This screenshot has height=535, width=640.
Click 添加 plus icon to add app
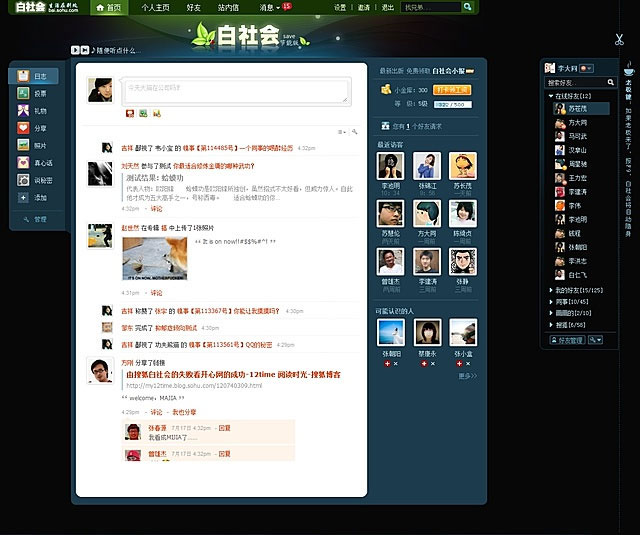point(23,198)
